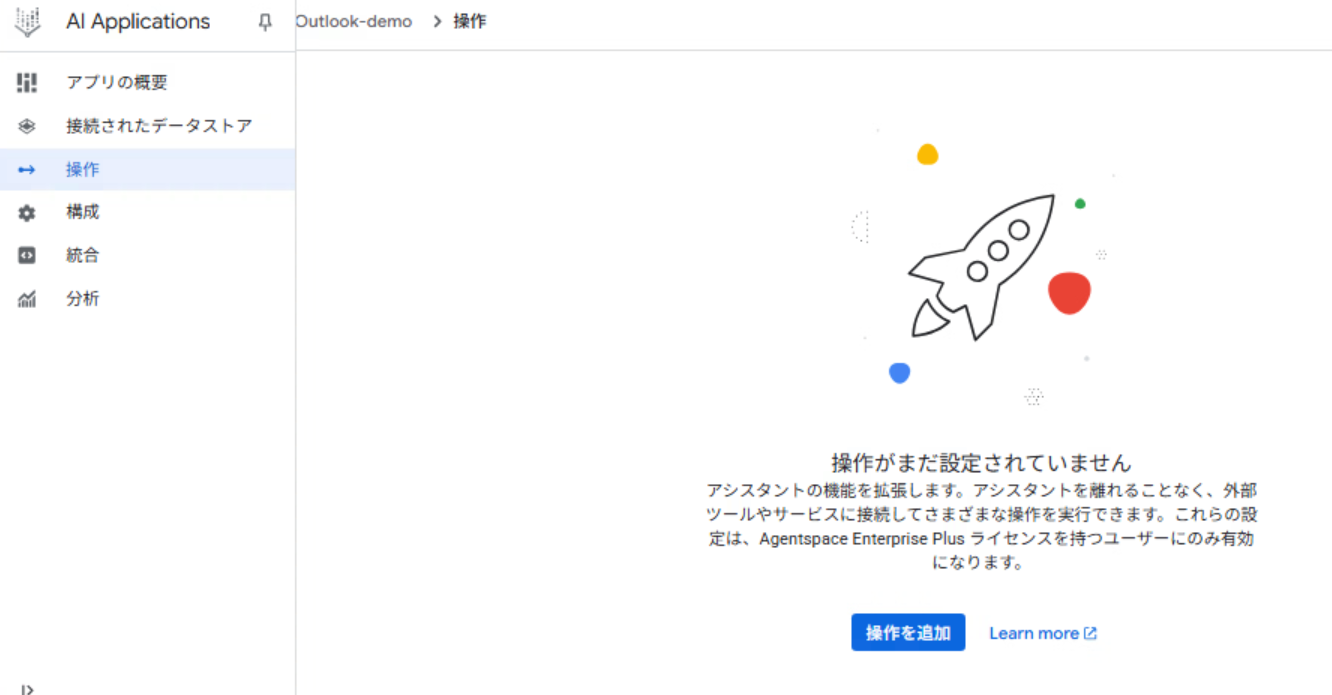
Task: Open analytics via the 分析 chart icon
Action: tap(27, 298)
